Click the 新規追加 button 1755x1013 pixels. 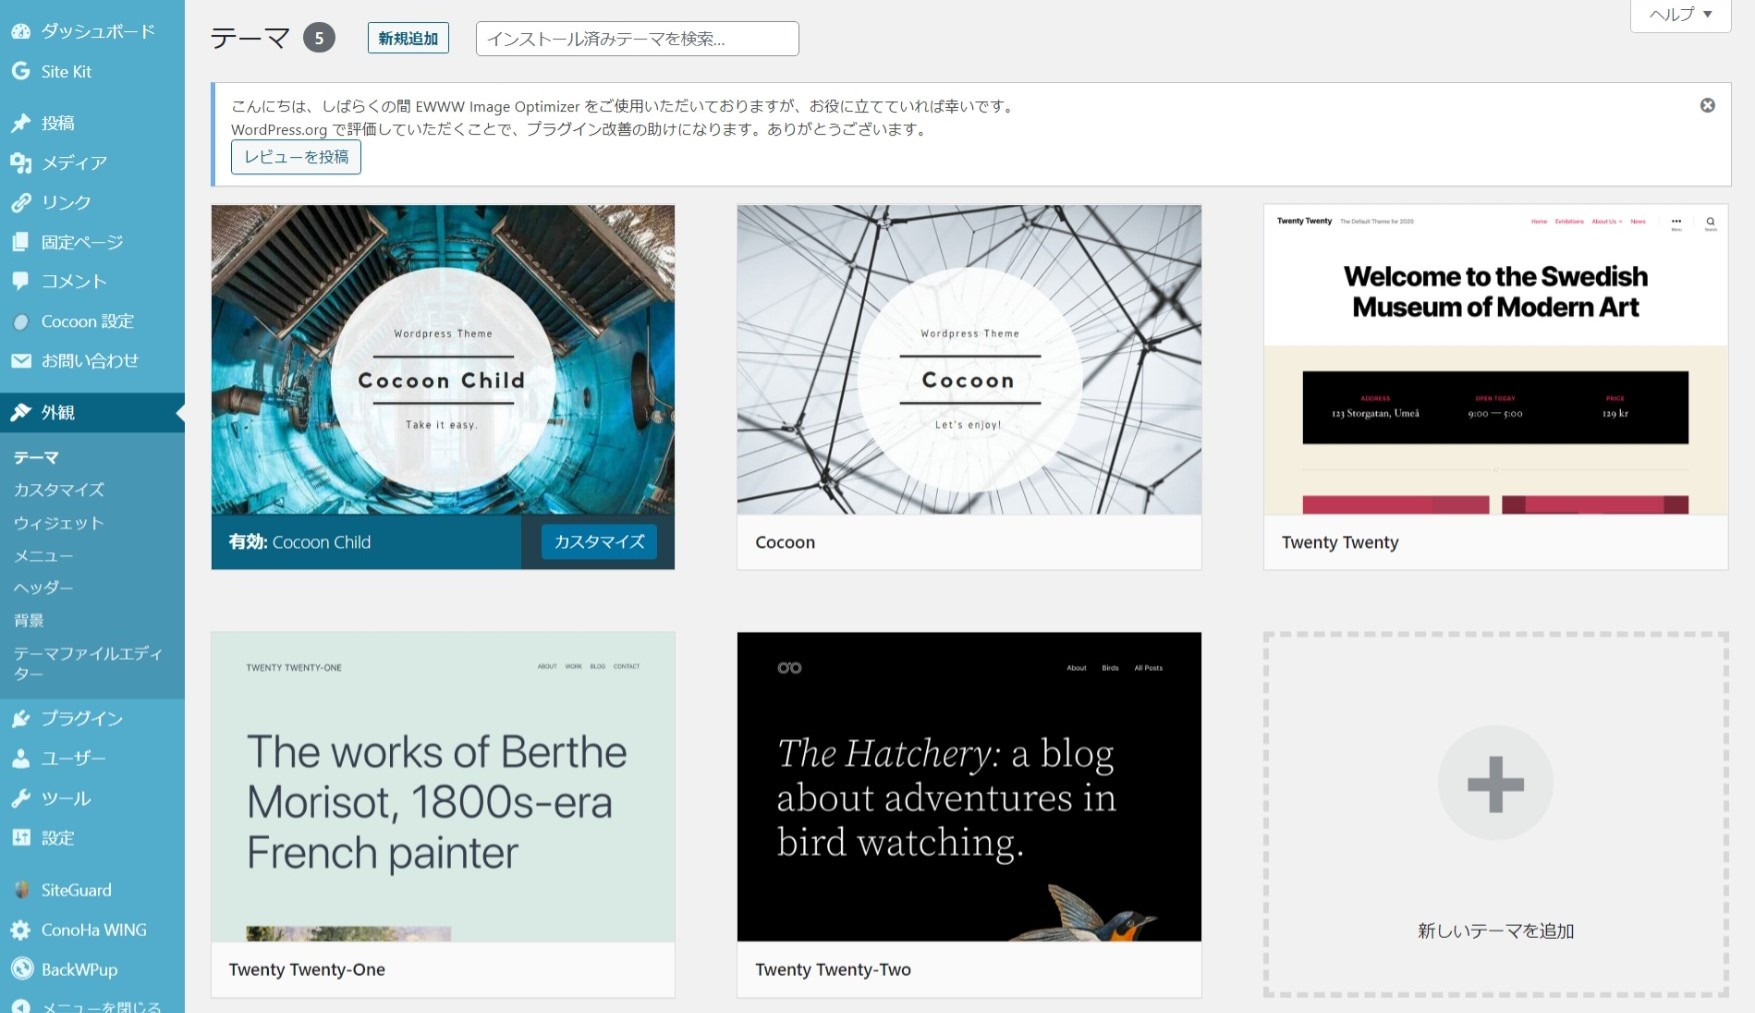click(408, 38)
